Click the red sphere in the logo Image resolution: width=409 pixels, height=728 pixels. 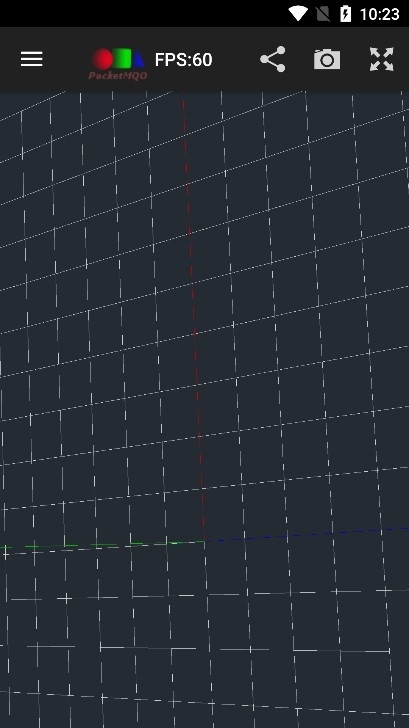(x=102, y=59)
